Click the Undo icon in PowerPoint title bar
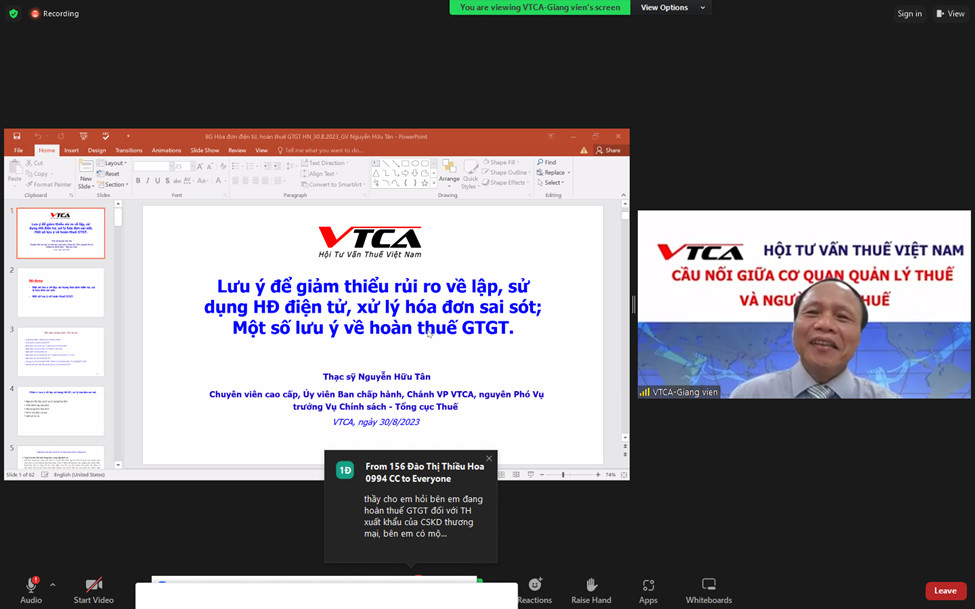The image size is (975, 609). click(38, 136)
